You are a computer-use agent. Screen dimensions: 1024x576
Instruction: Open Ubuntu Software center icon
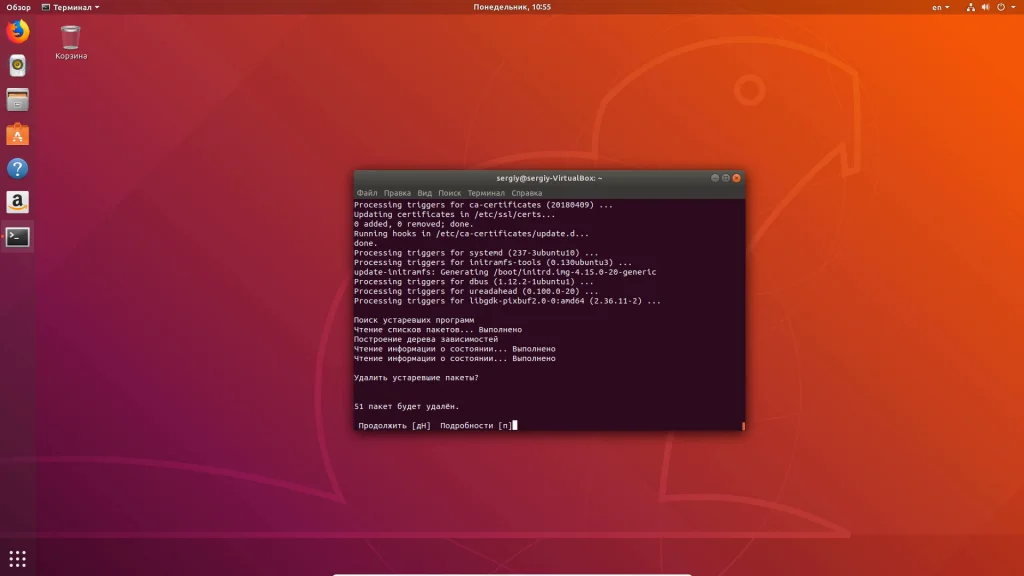pos(17,134)
